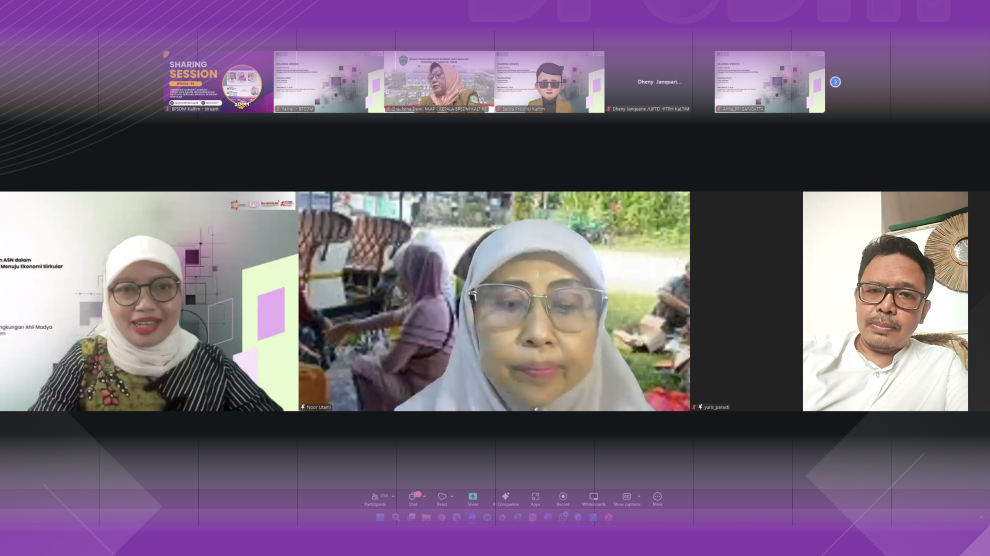The height and width of the screenshot is (556, 990).
Task: Select BPSDM Kaltim Sharing Session thumbnail
Action: click(218, 82)
